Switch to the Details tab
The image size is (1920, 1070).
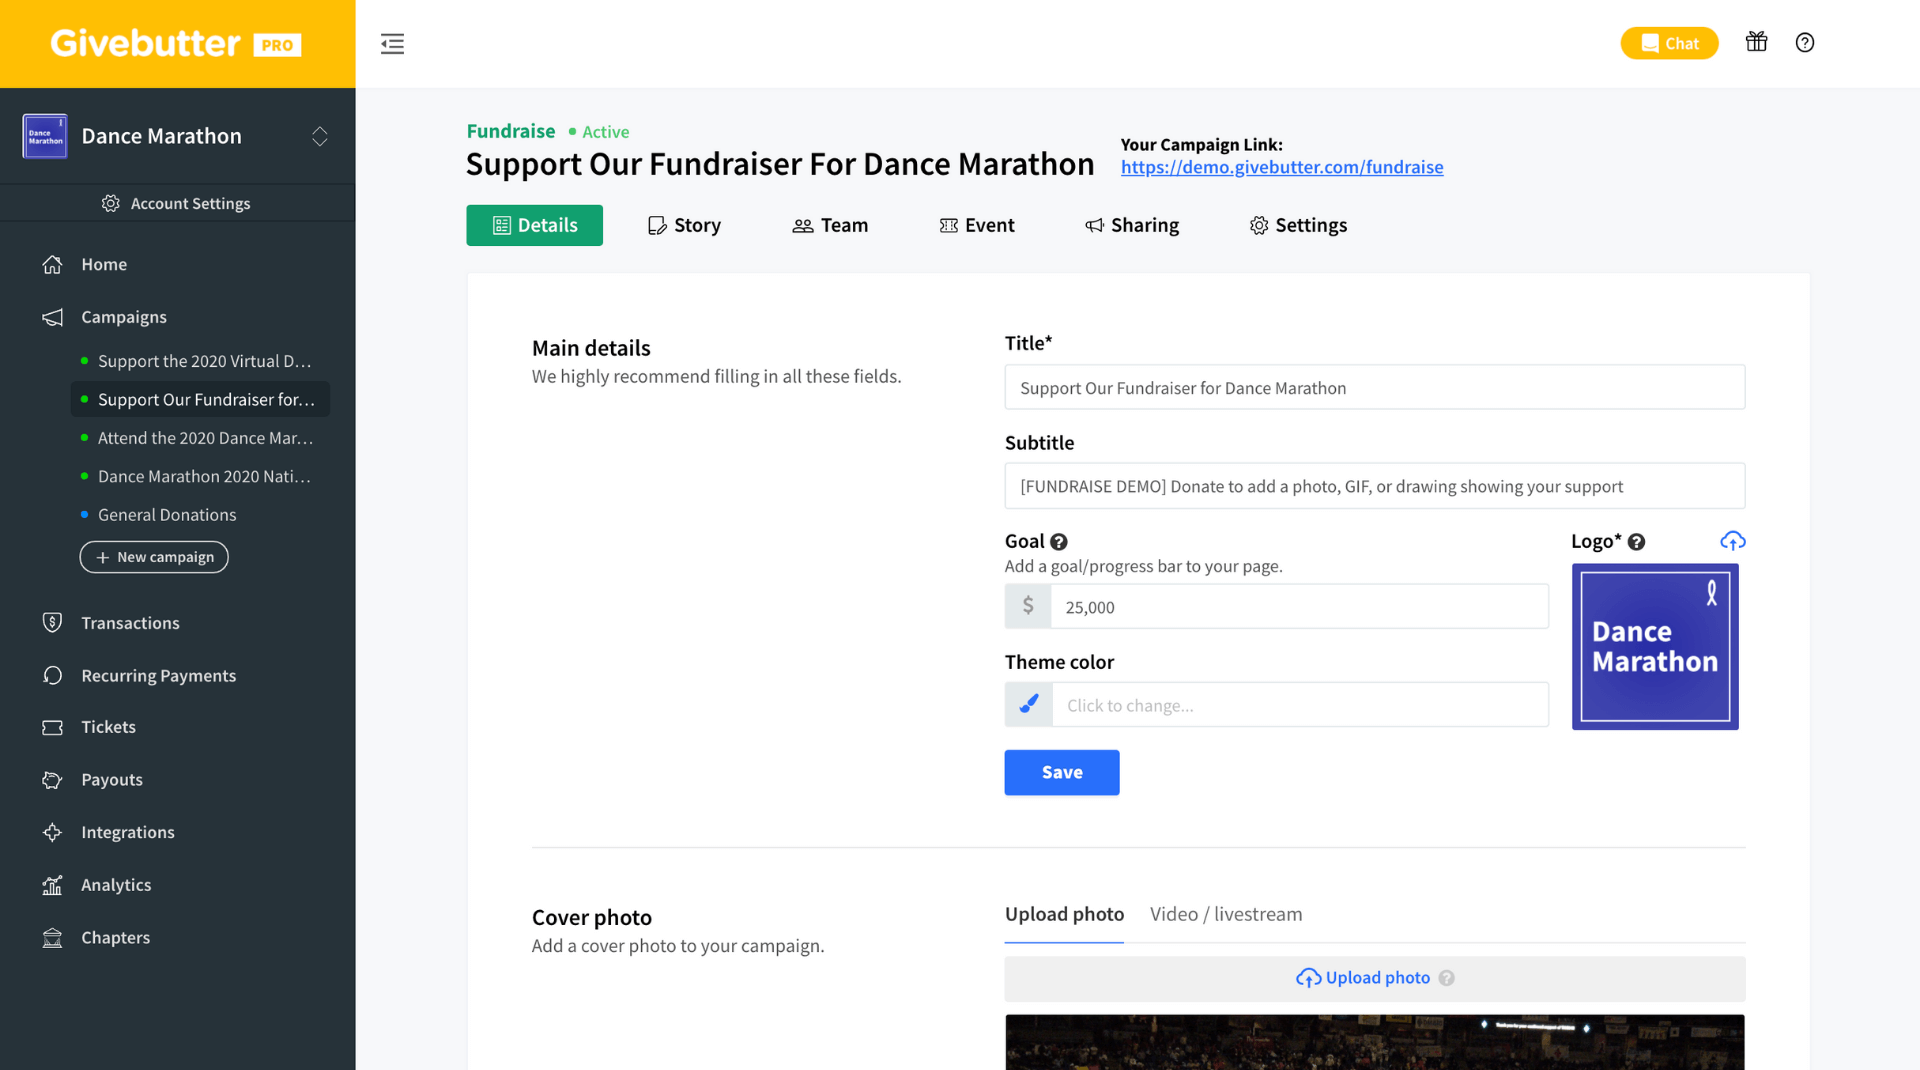pos(534,225)
